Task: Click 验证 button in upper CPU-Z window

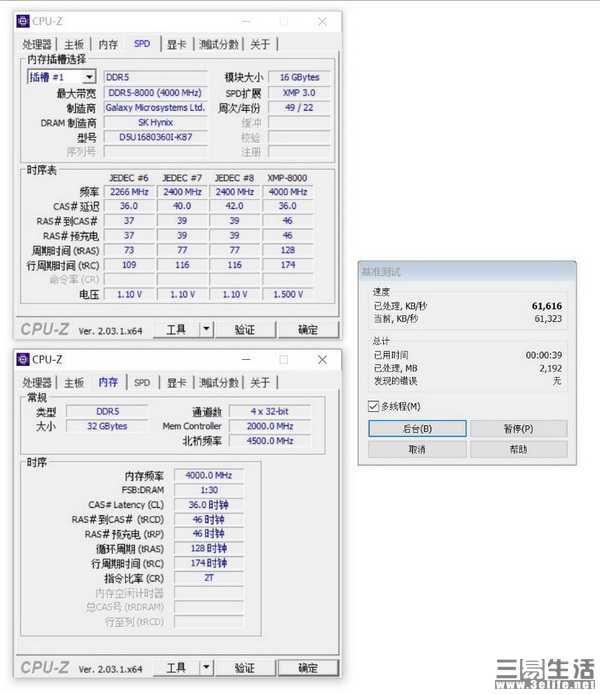Action: click(x=245, y=329)
